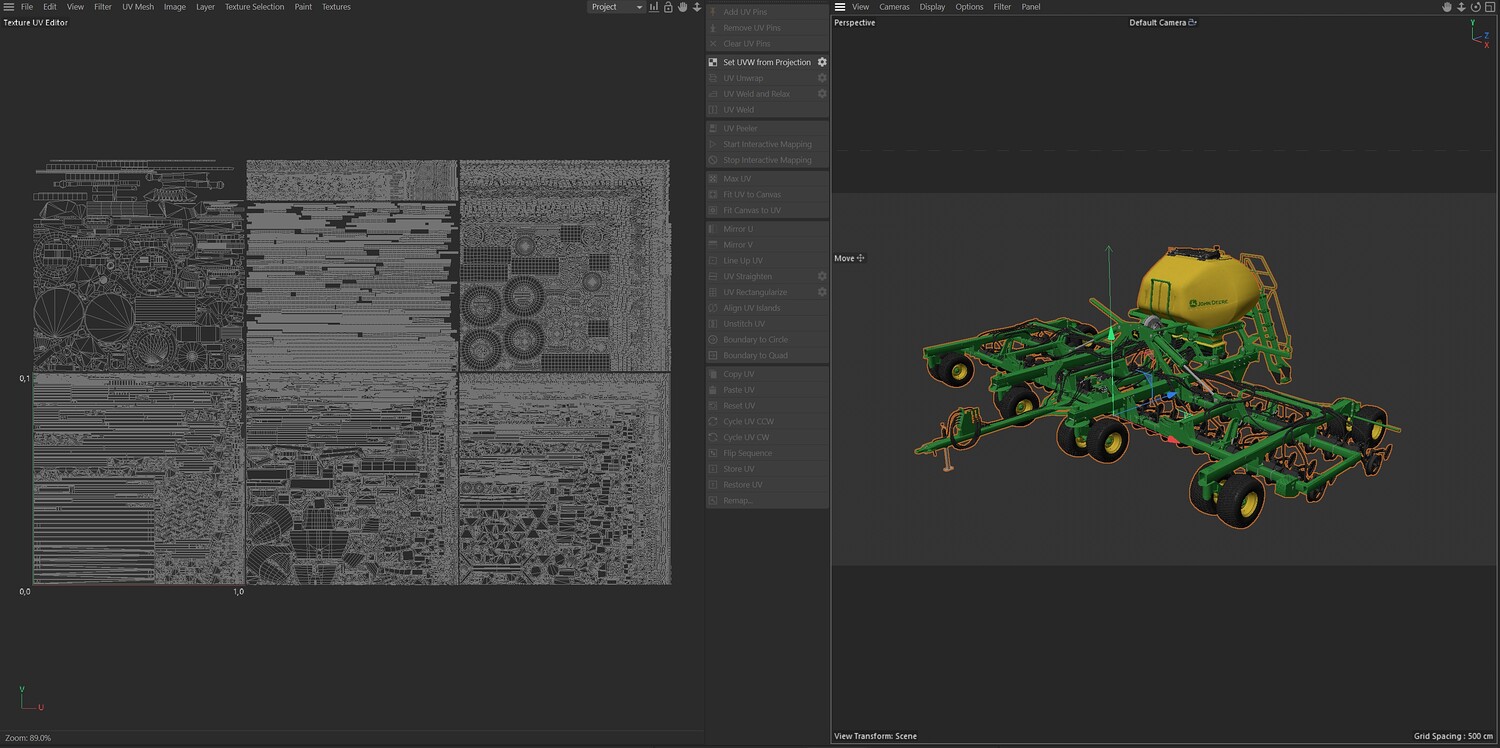Click the zoom arrows icon in UV editor header
The image size is (1500, 748).
697,7
